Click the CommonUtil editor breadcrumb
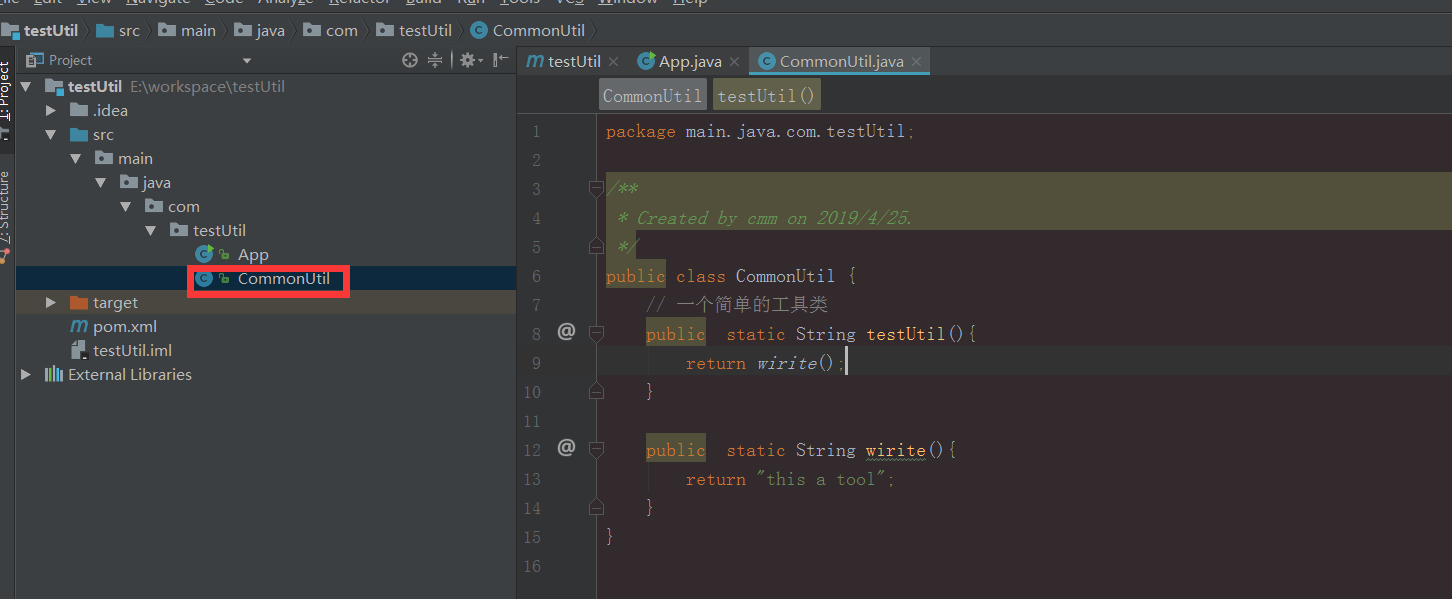 [x=653, y=96]
